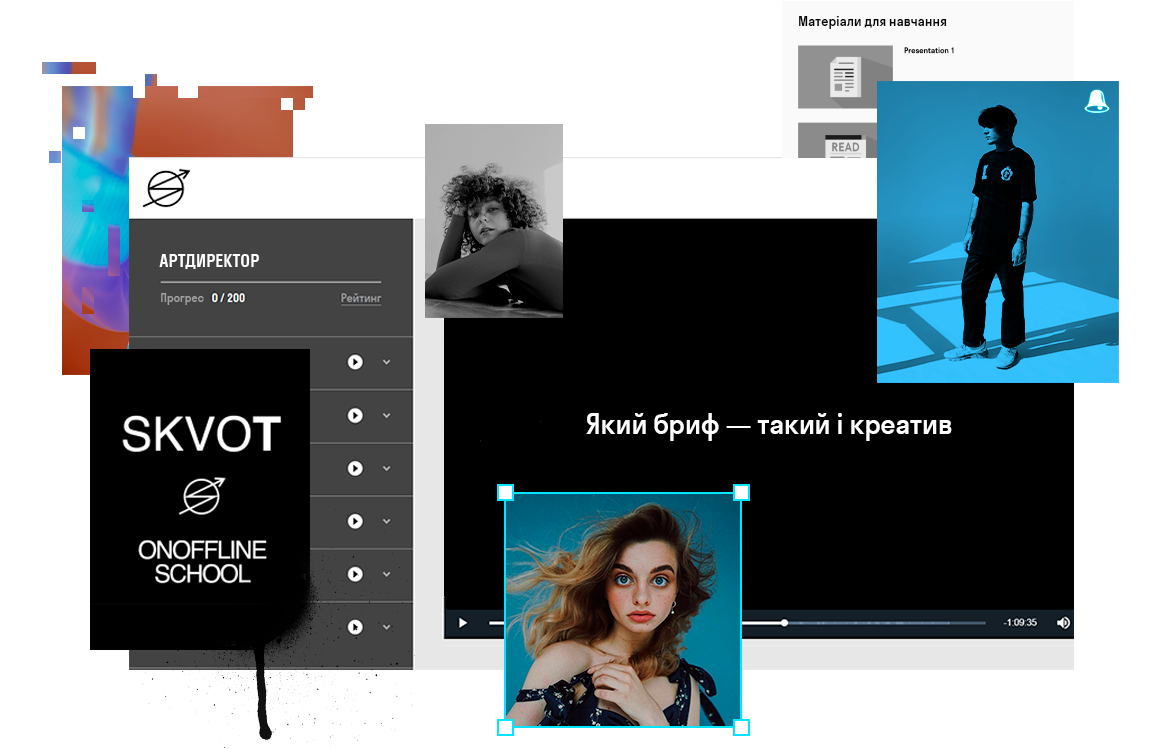Select the SKVOT ONOFFLINE SCHOOL black card
This screenshot has height=749, width=1162.
pos(199,498)
